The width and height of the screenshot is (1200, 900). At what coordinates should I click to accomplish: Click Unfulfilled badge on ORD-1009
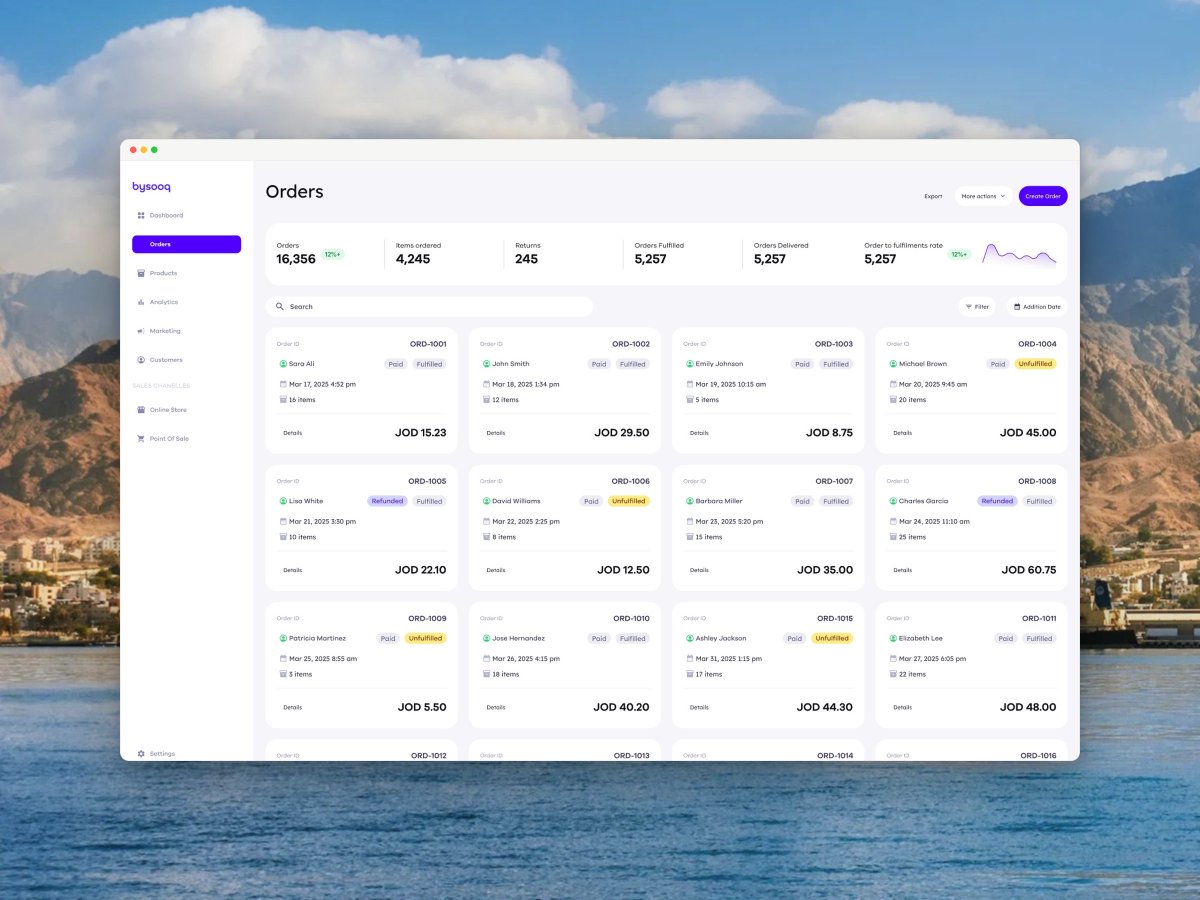point(425,638)
